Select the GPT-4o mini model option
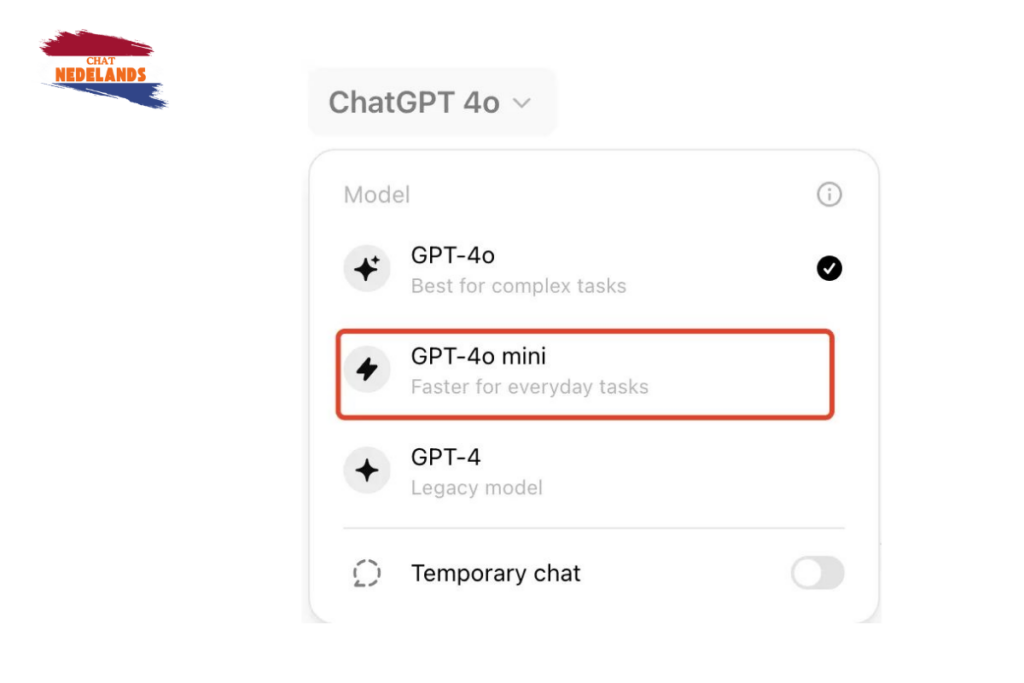 584,372
